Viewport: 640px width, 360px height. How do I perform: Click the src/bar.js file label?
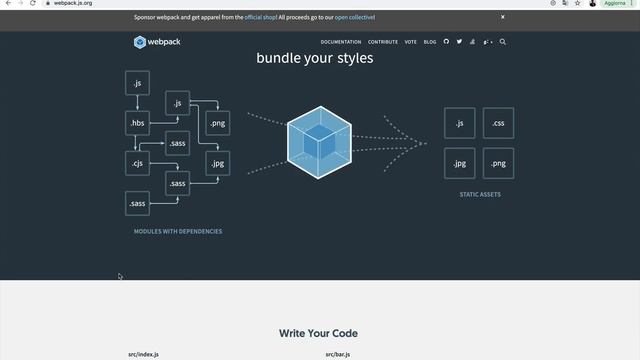point(338,354)
